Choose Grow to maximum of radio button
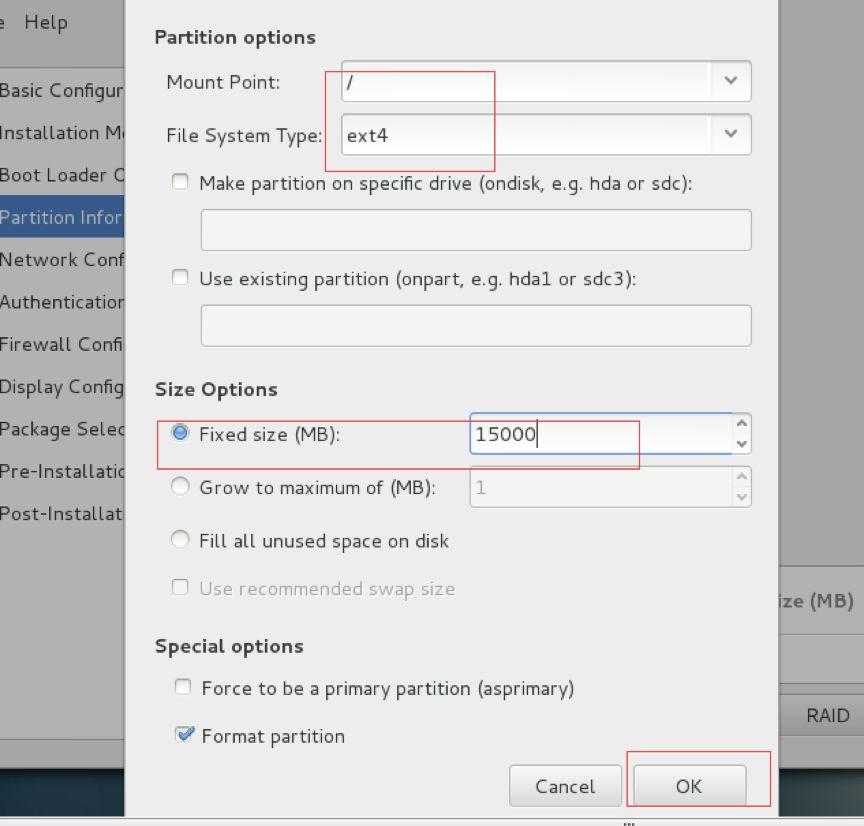The image size is (864, 826). pos(180,487)
